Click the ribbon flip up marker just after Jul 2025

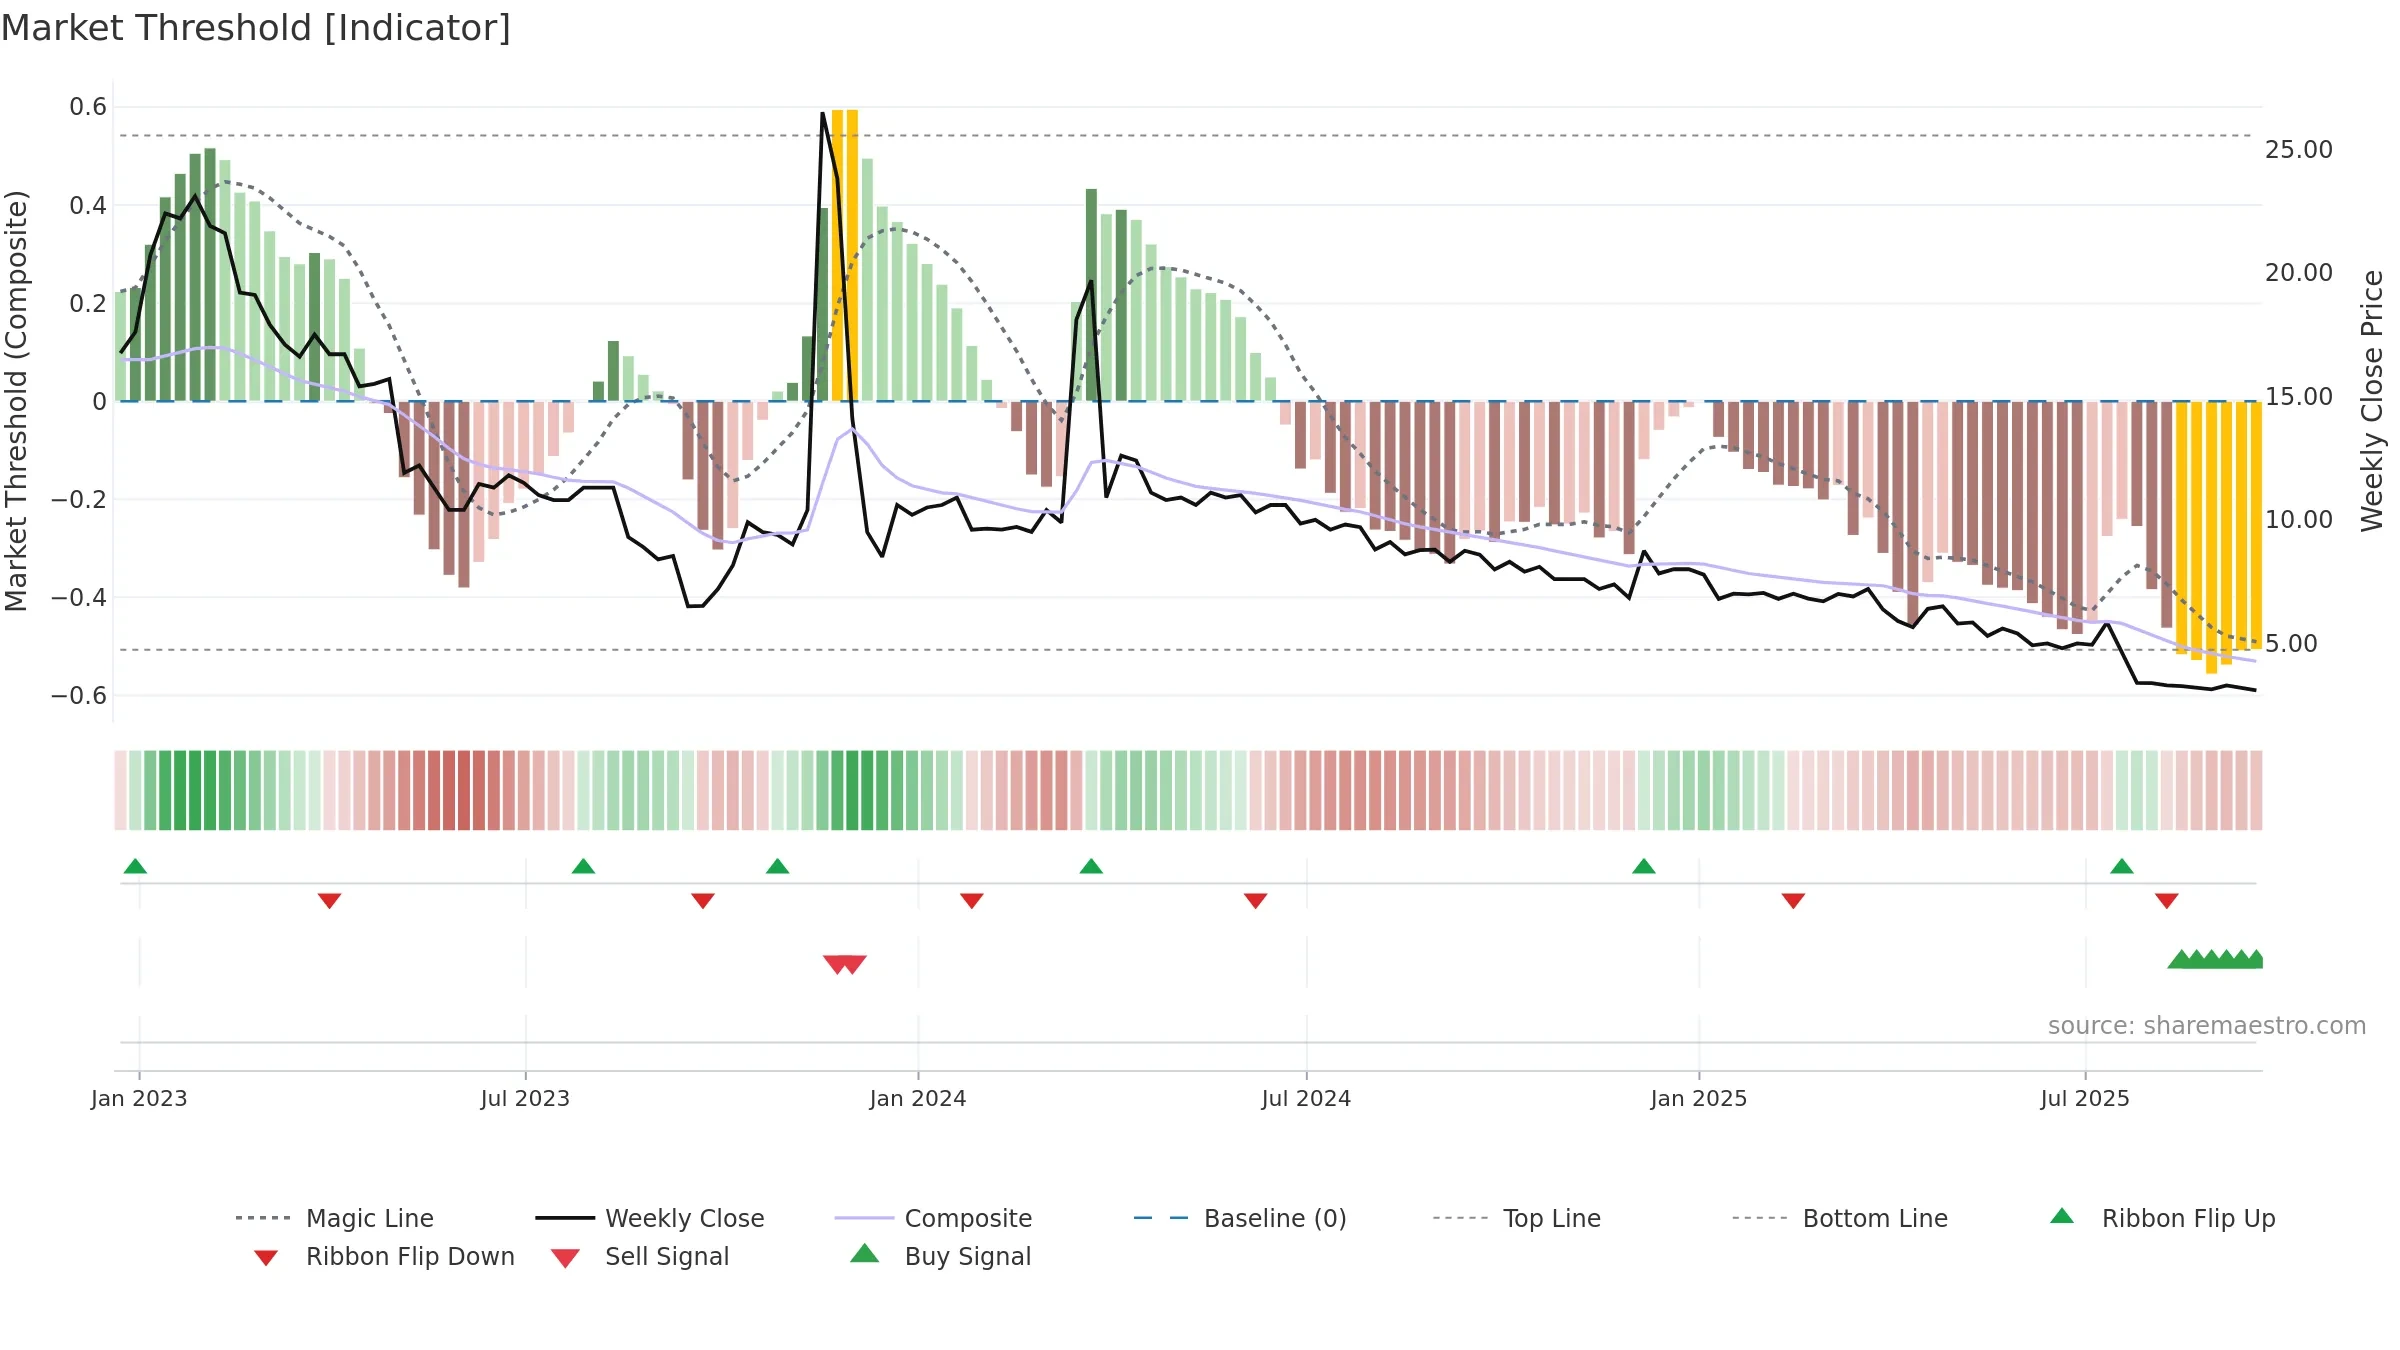(x=2122, y=866)
